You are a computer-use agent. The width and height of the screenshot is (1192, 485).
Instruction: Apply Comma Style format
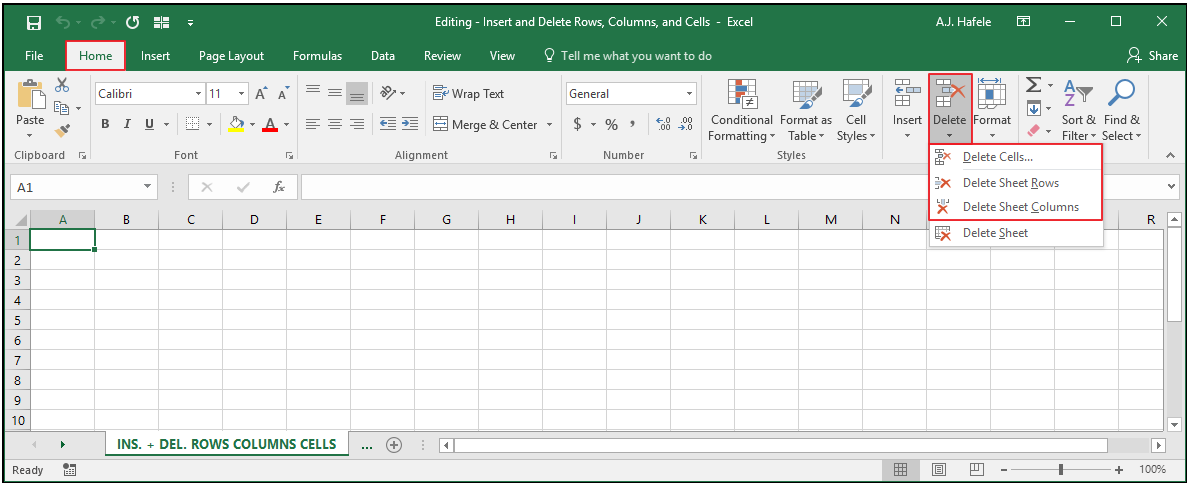pos(633,124)
